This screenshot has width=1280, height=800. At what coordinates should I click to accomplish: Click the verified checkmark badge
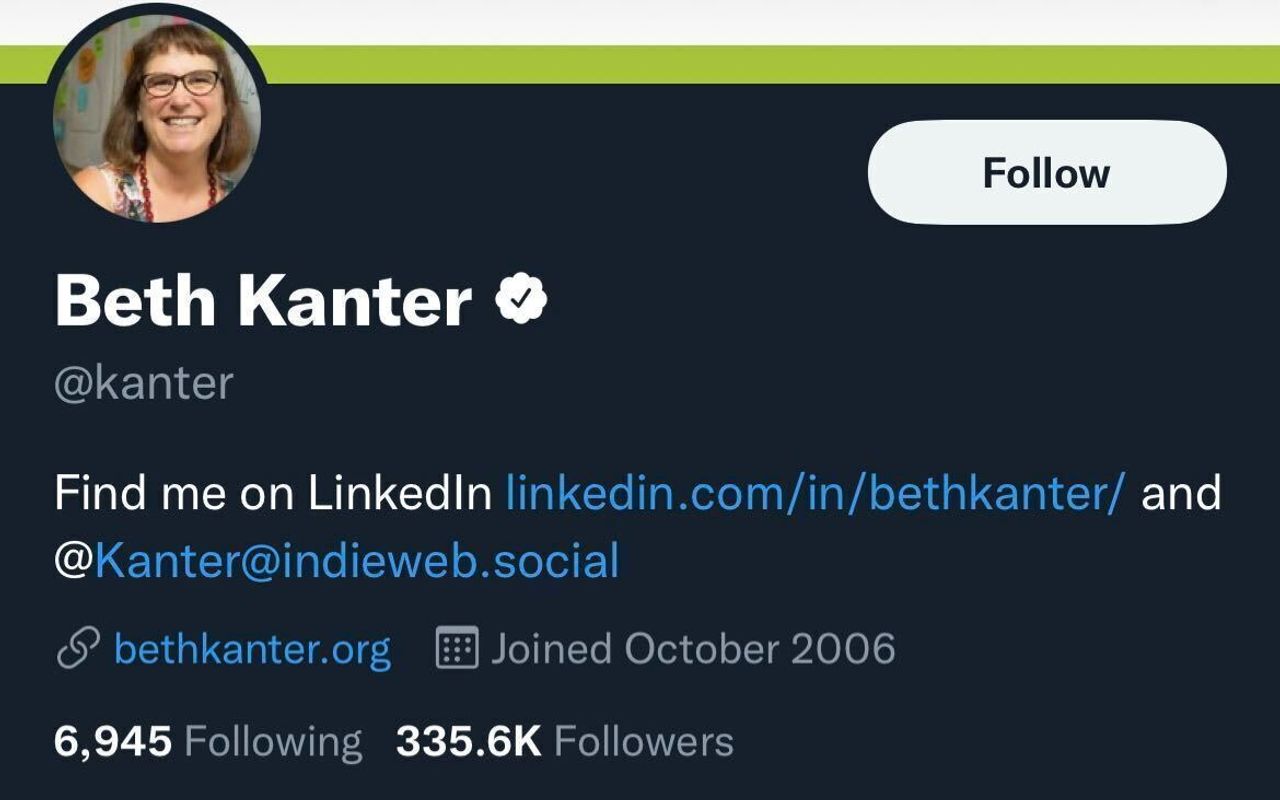(x=521, y=299)
